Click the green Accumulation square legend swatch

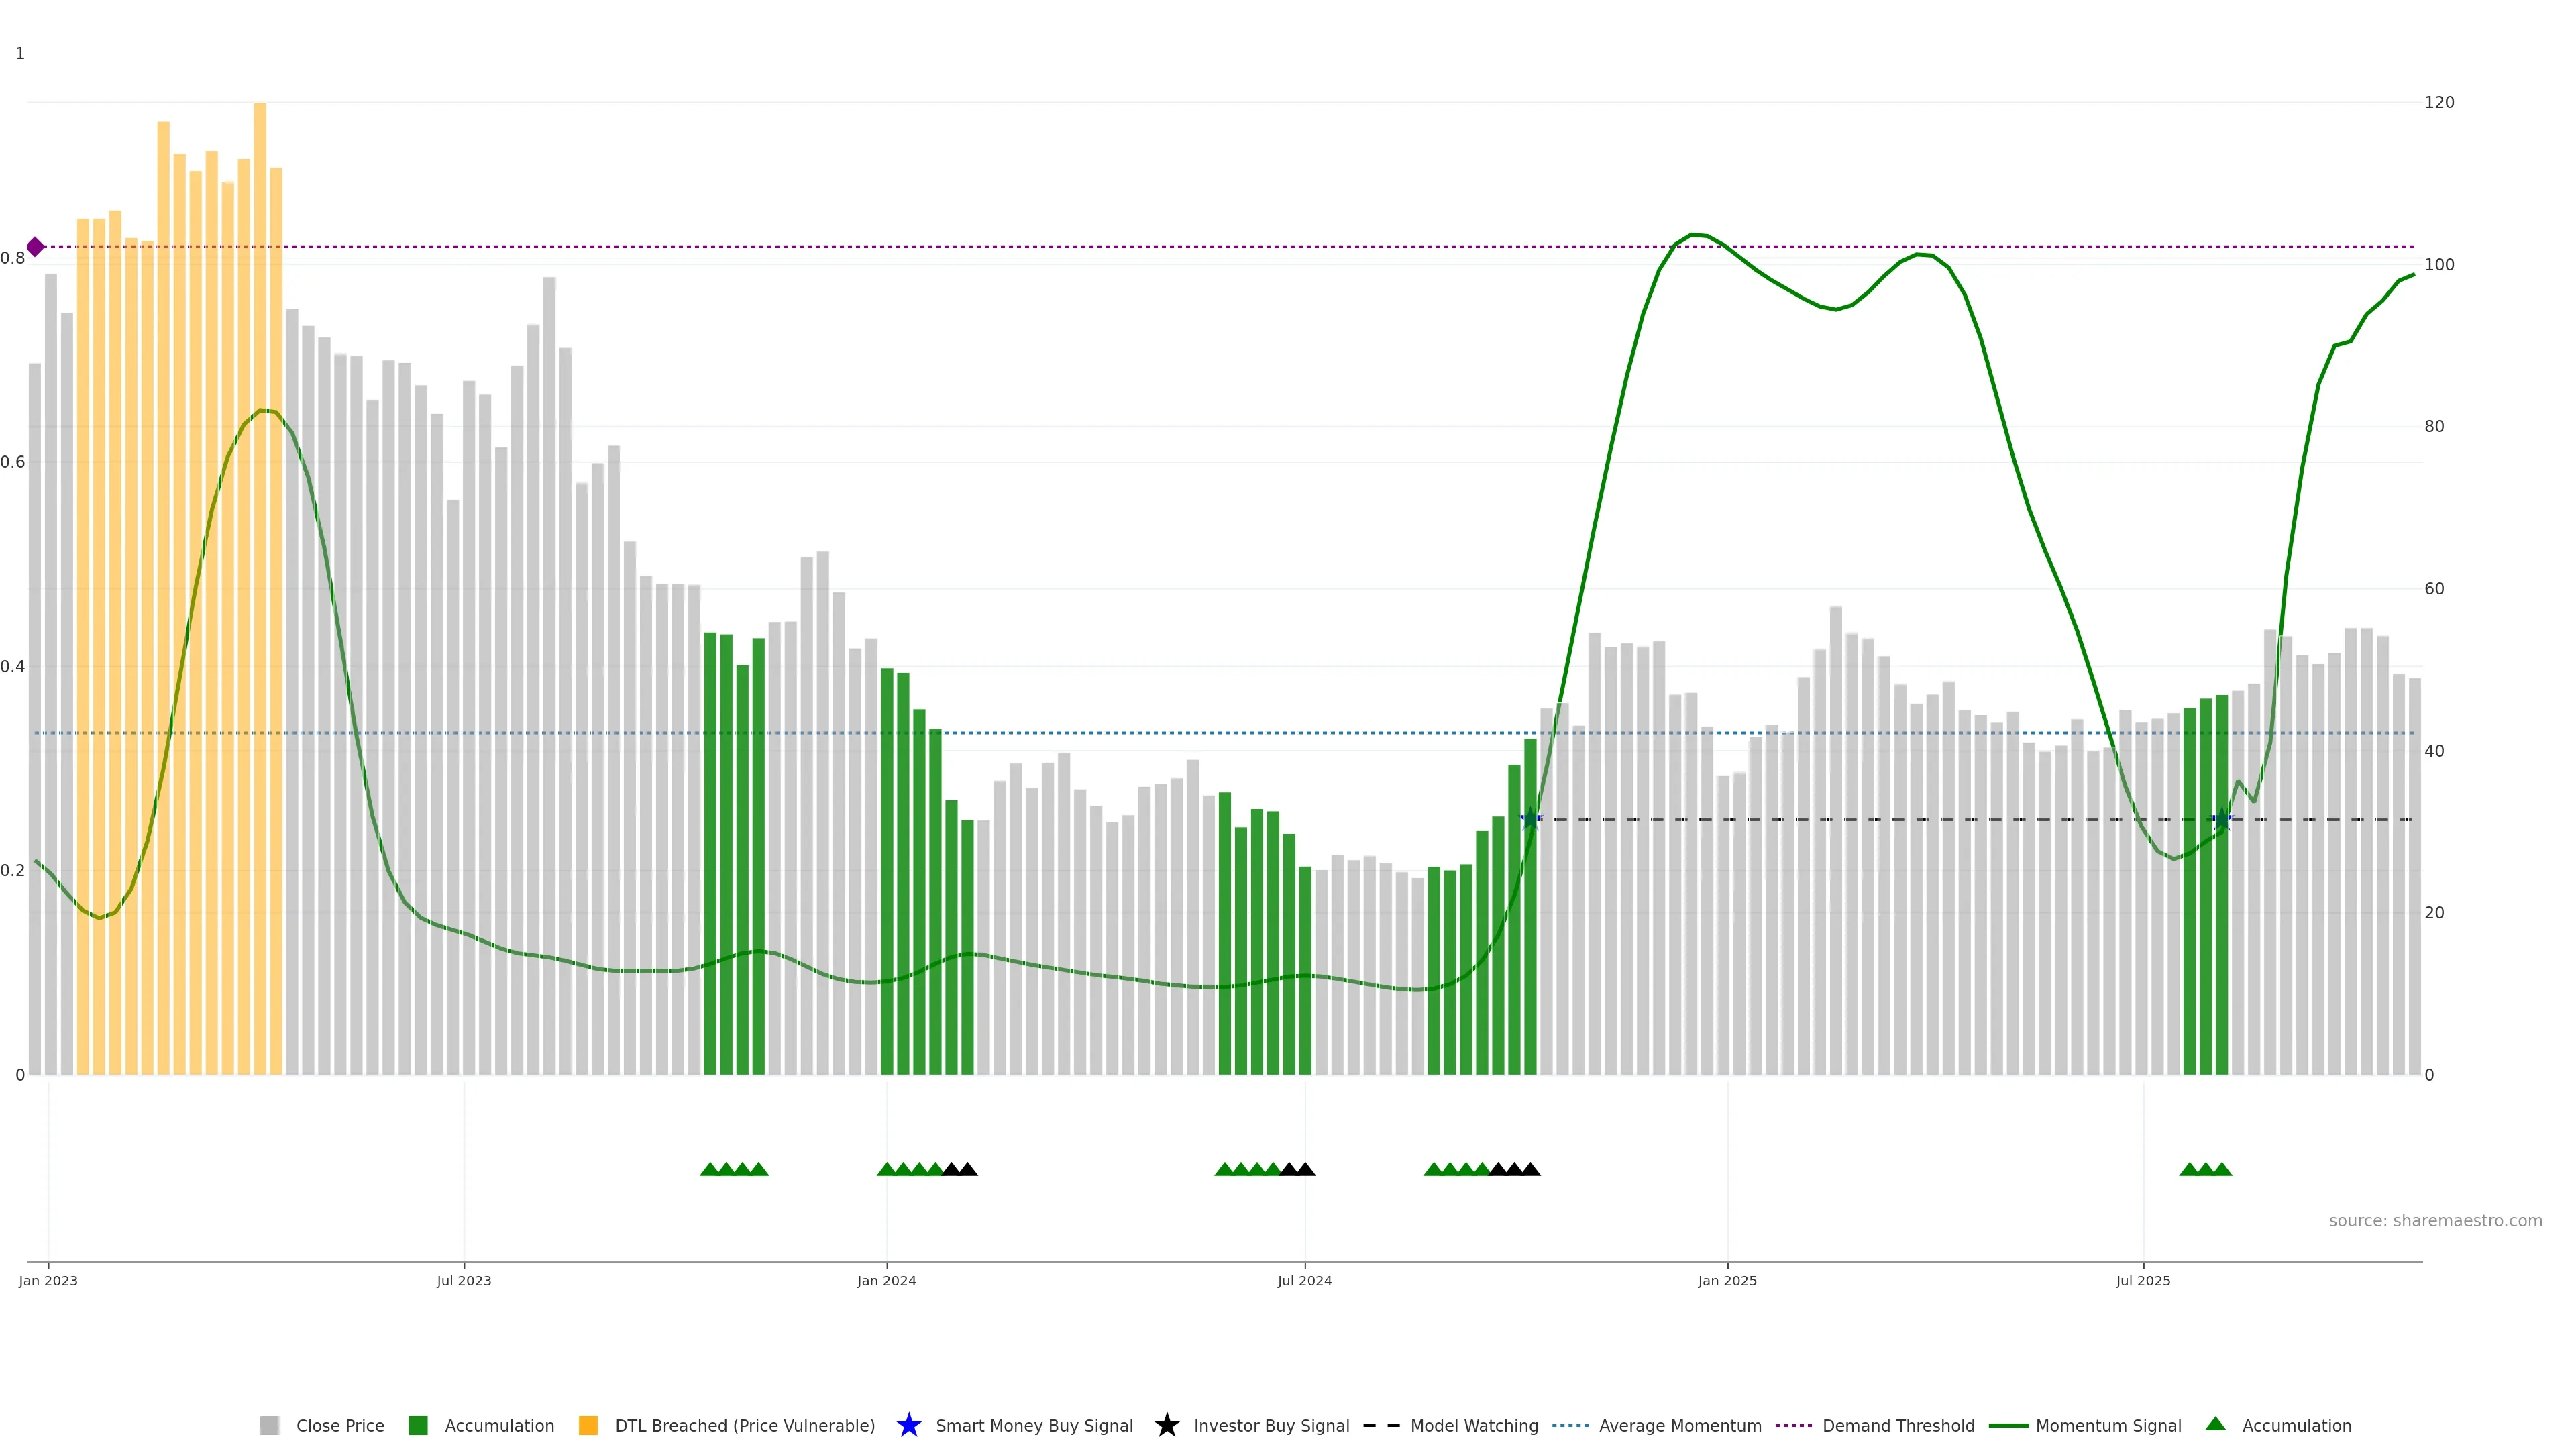click(418, 1426)
